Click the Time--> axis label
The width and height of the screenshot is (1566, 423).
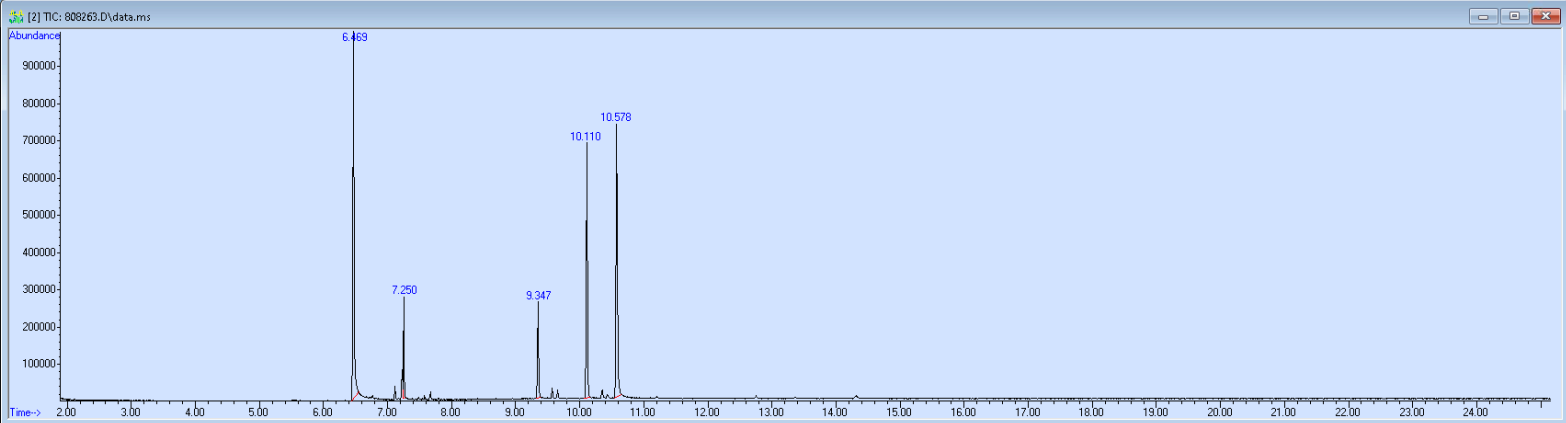[26, 412]
